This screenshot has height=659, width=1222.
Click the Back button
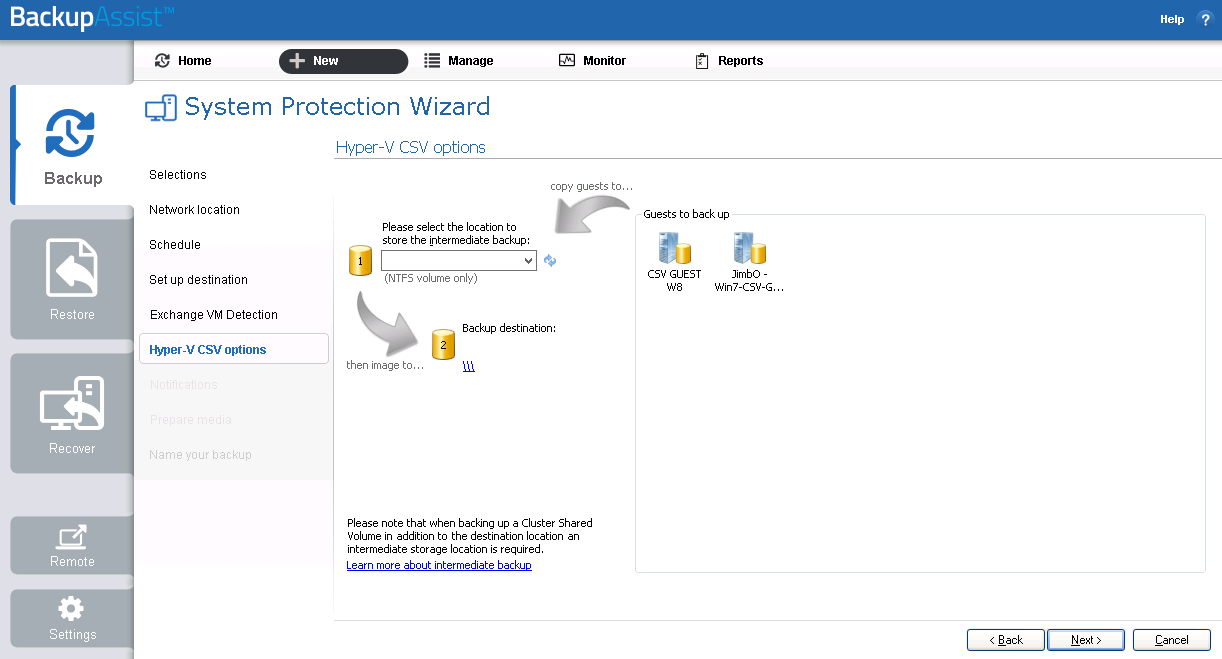point(1006,640)
